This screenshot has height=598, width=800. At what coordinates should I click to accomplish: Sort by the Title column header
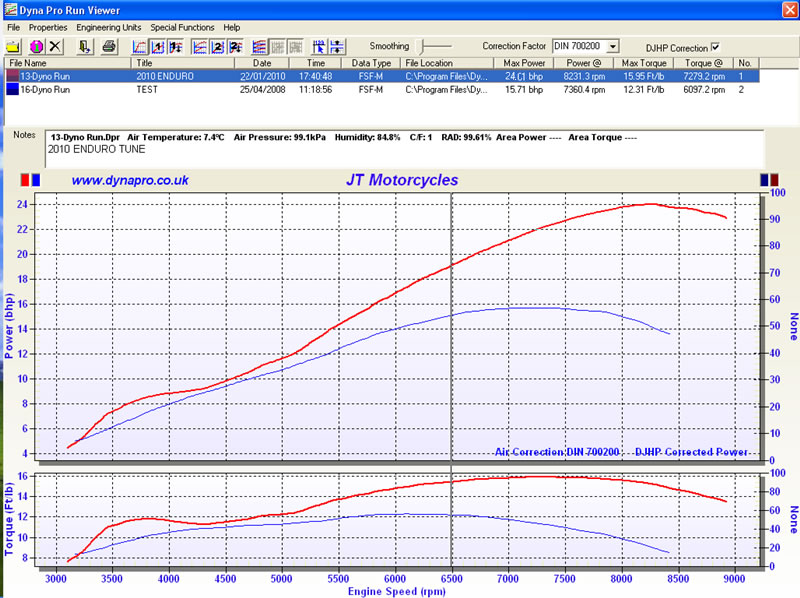click(183, 63)
